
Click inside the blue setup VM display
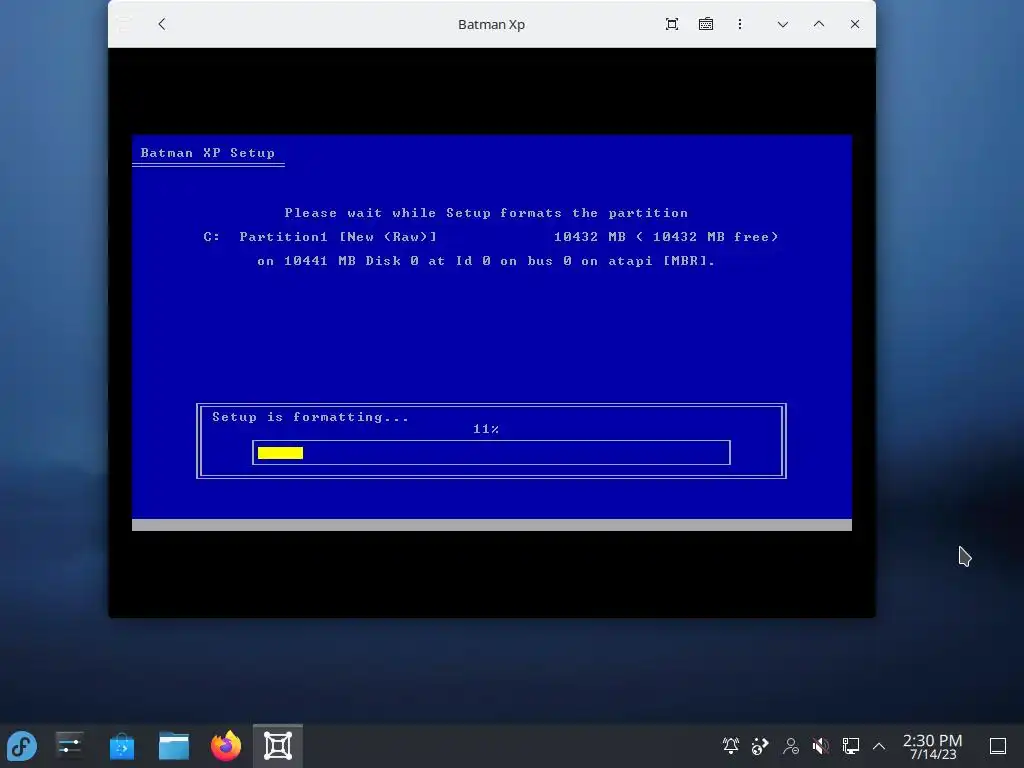click(492, 332)
